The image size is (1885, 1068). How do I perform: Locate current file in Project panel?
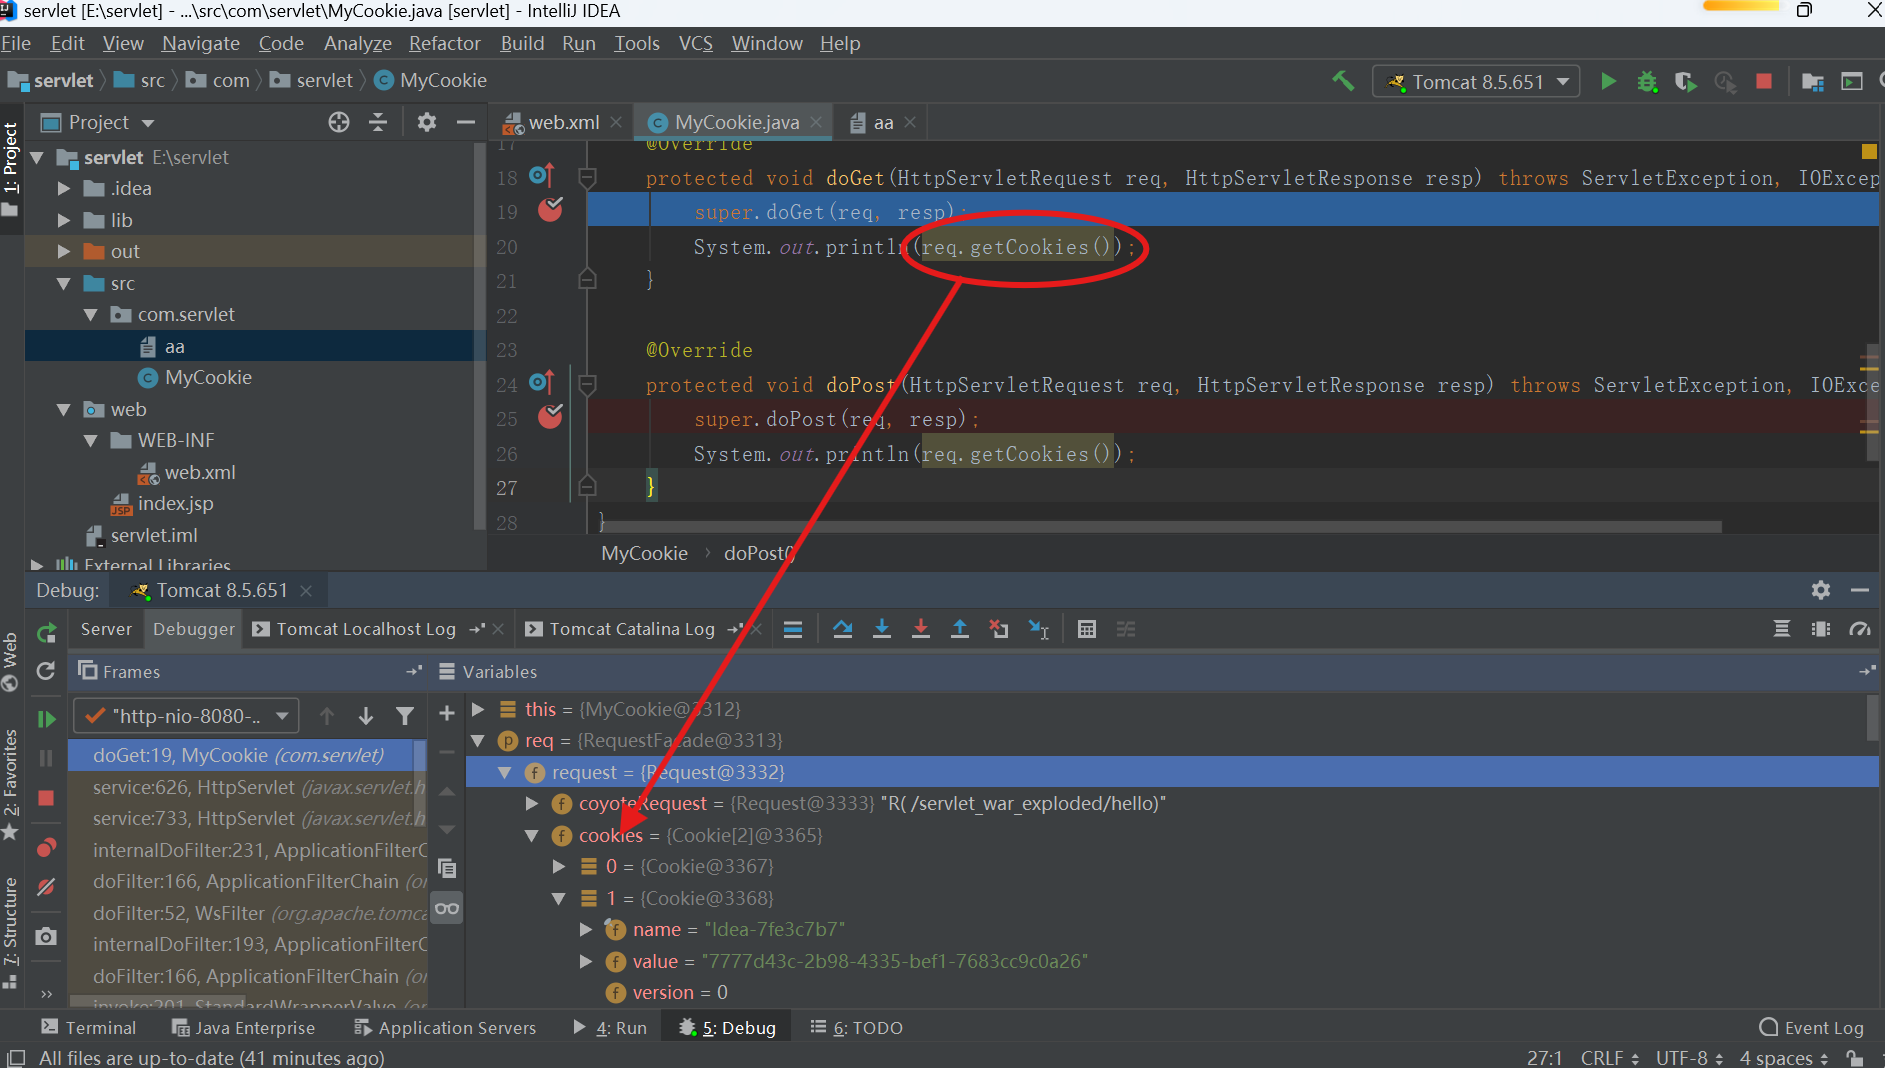tap(339, 122)
